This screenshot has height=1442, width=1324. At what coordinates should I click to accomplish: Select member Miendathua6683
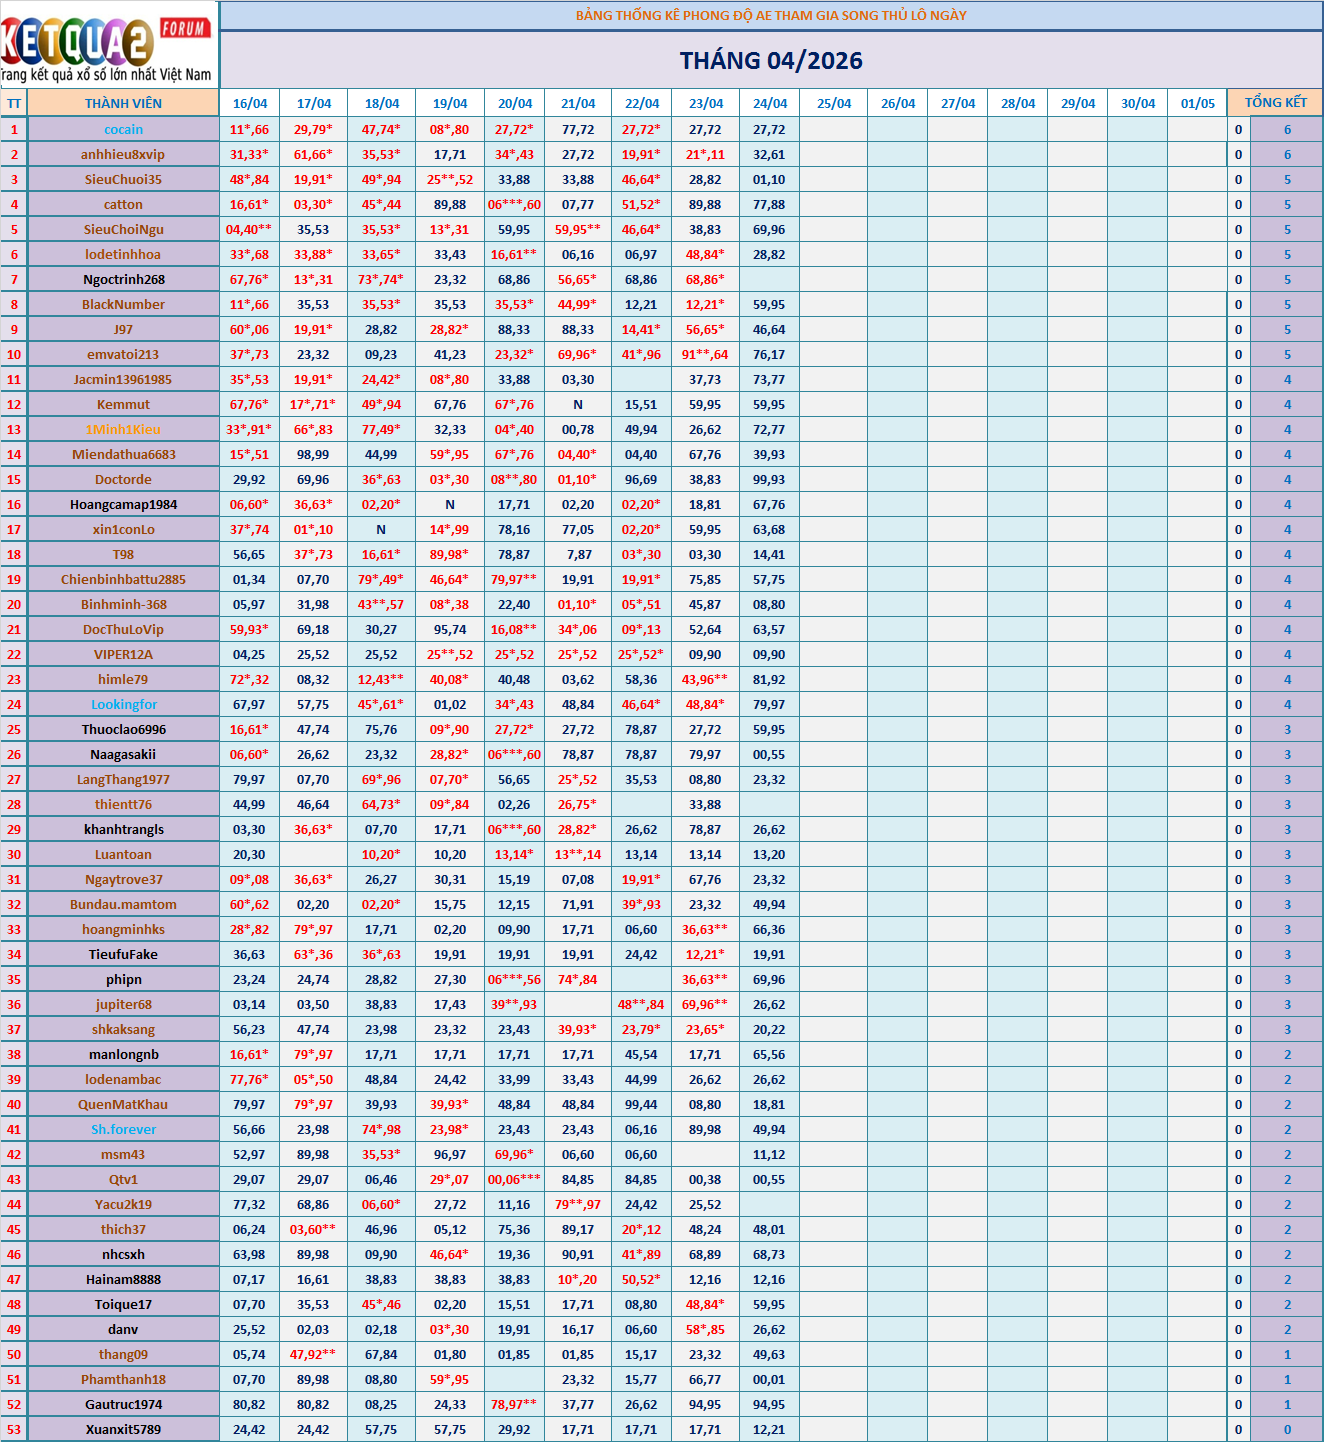123,454
